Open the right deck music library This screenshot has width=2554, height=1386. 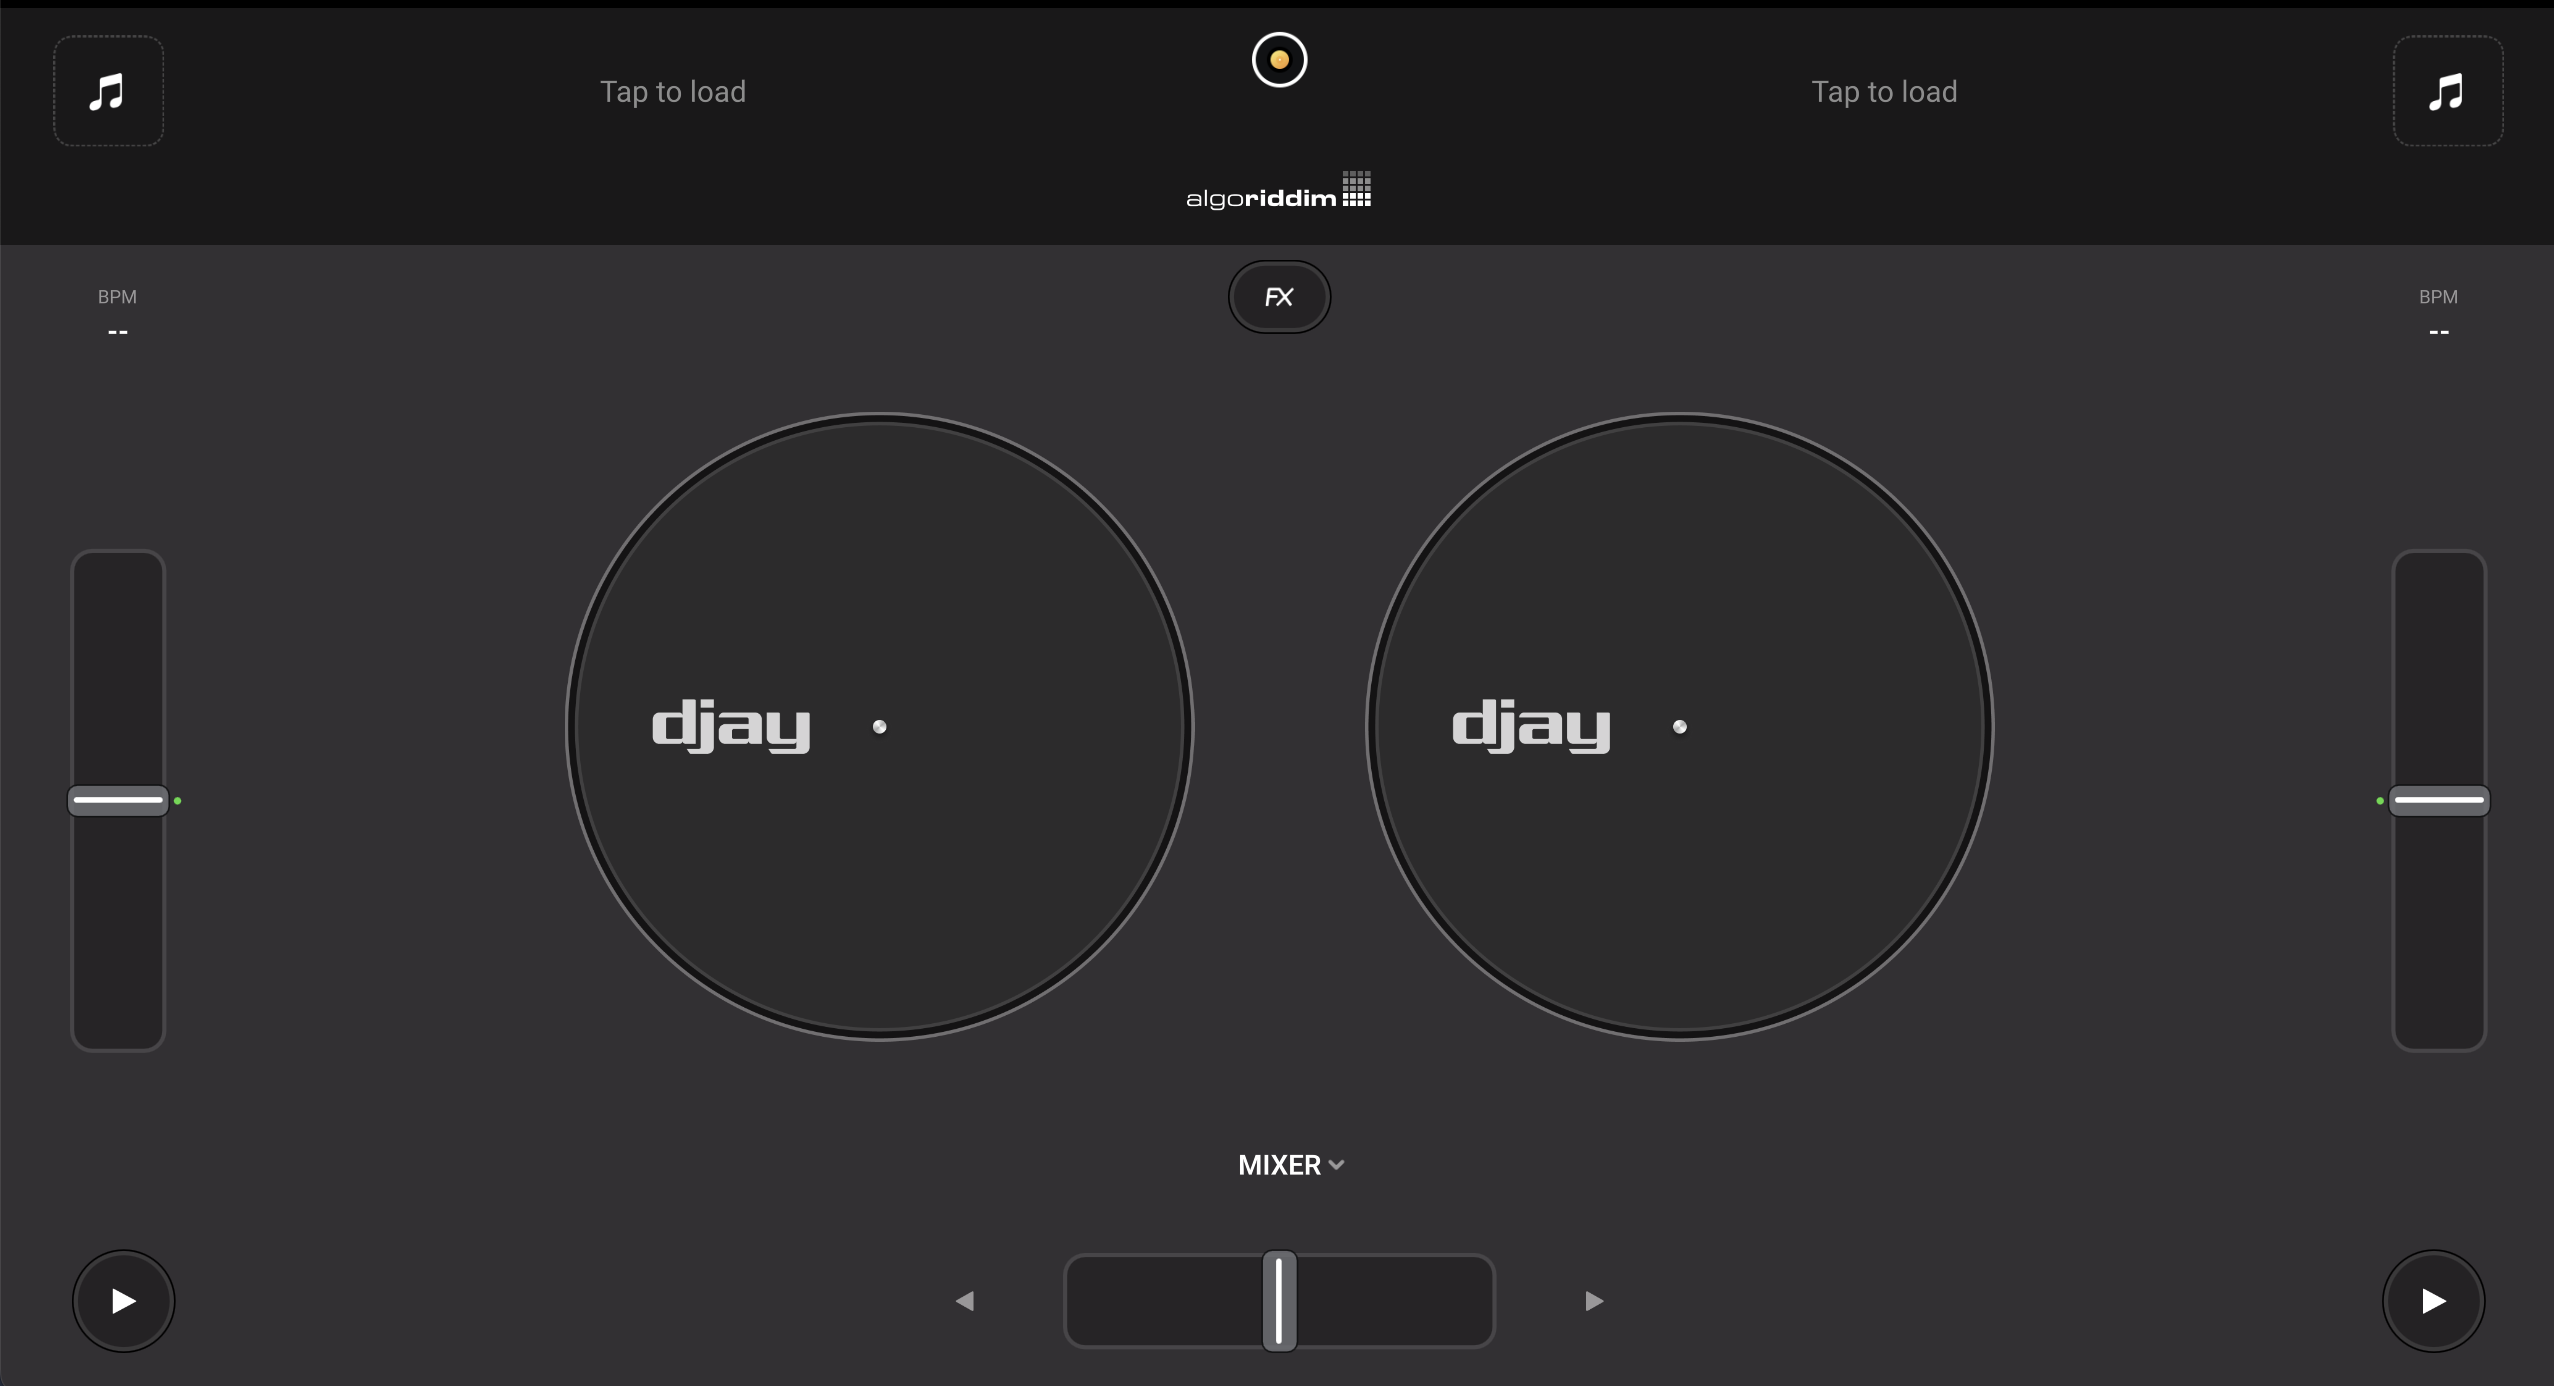click(2446, 90)
